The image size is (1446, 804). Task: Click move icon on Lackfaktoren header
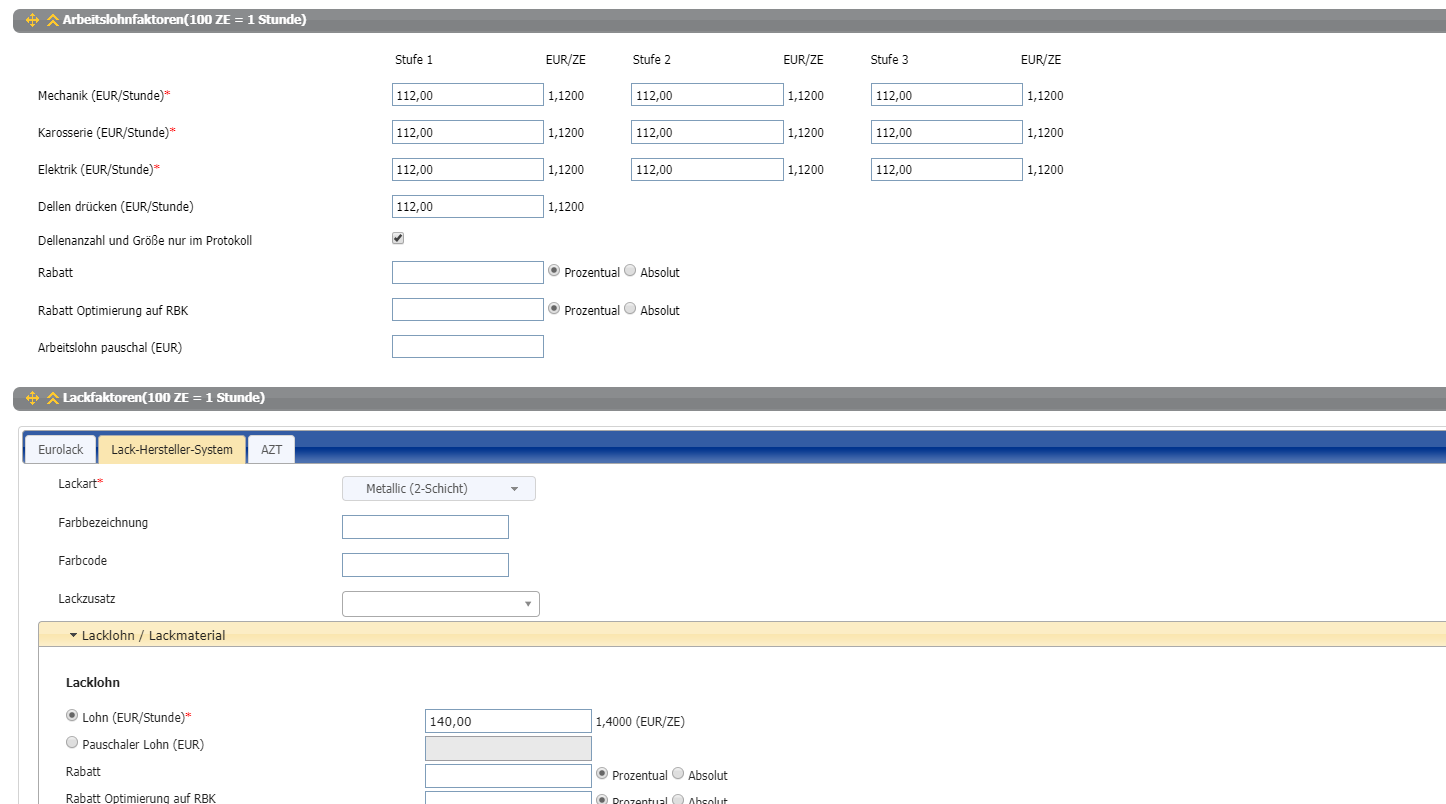tap(32, 398)
